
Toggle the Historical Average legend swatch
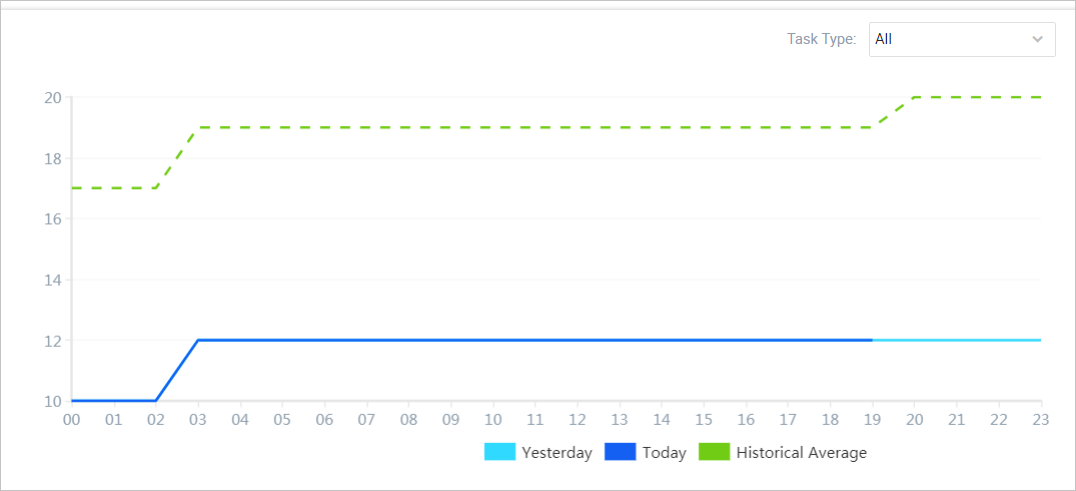(714, 452)
